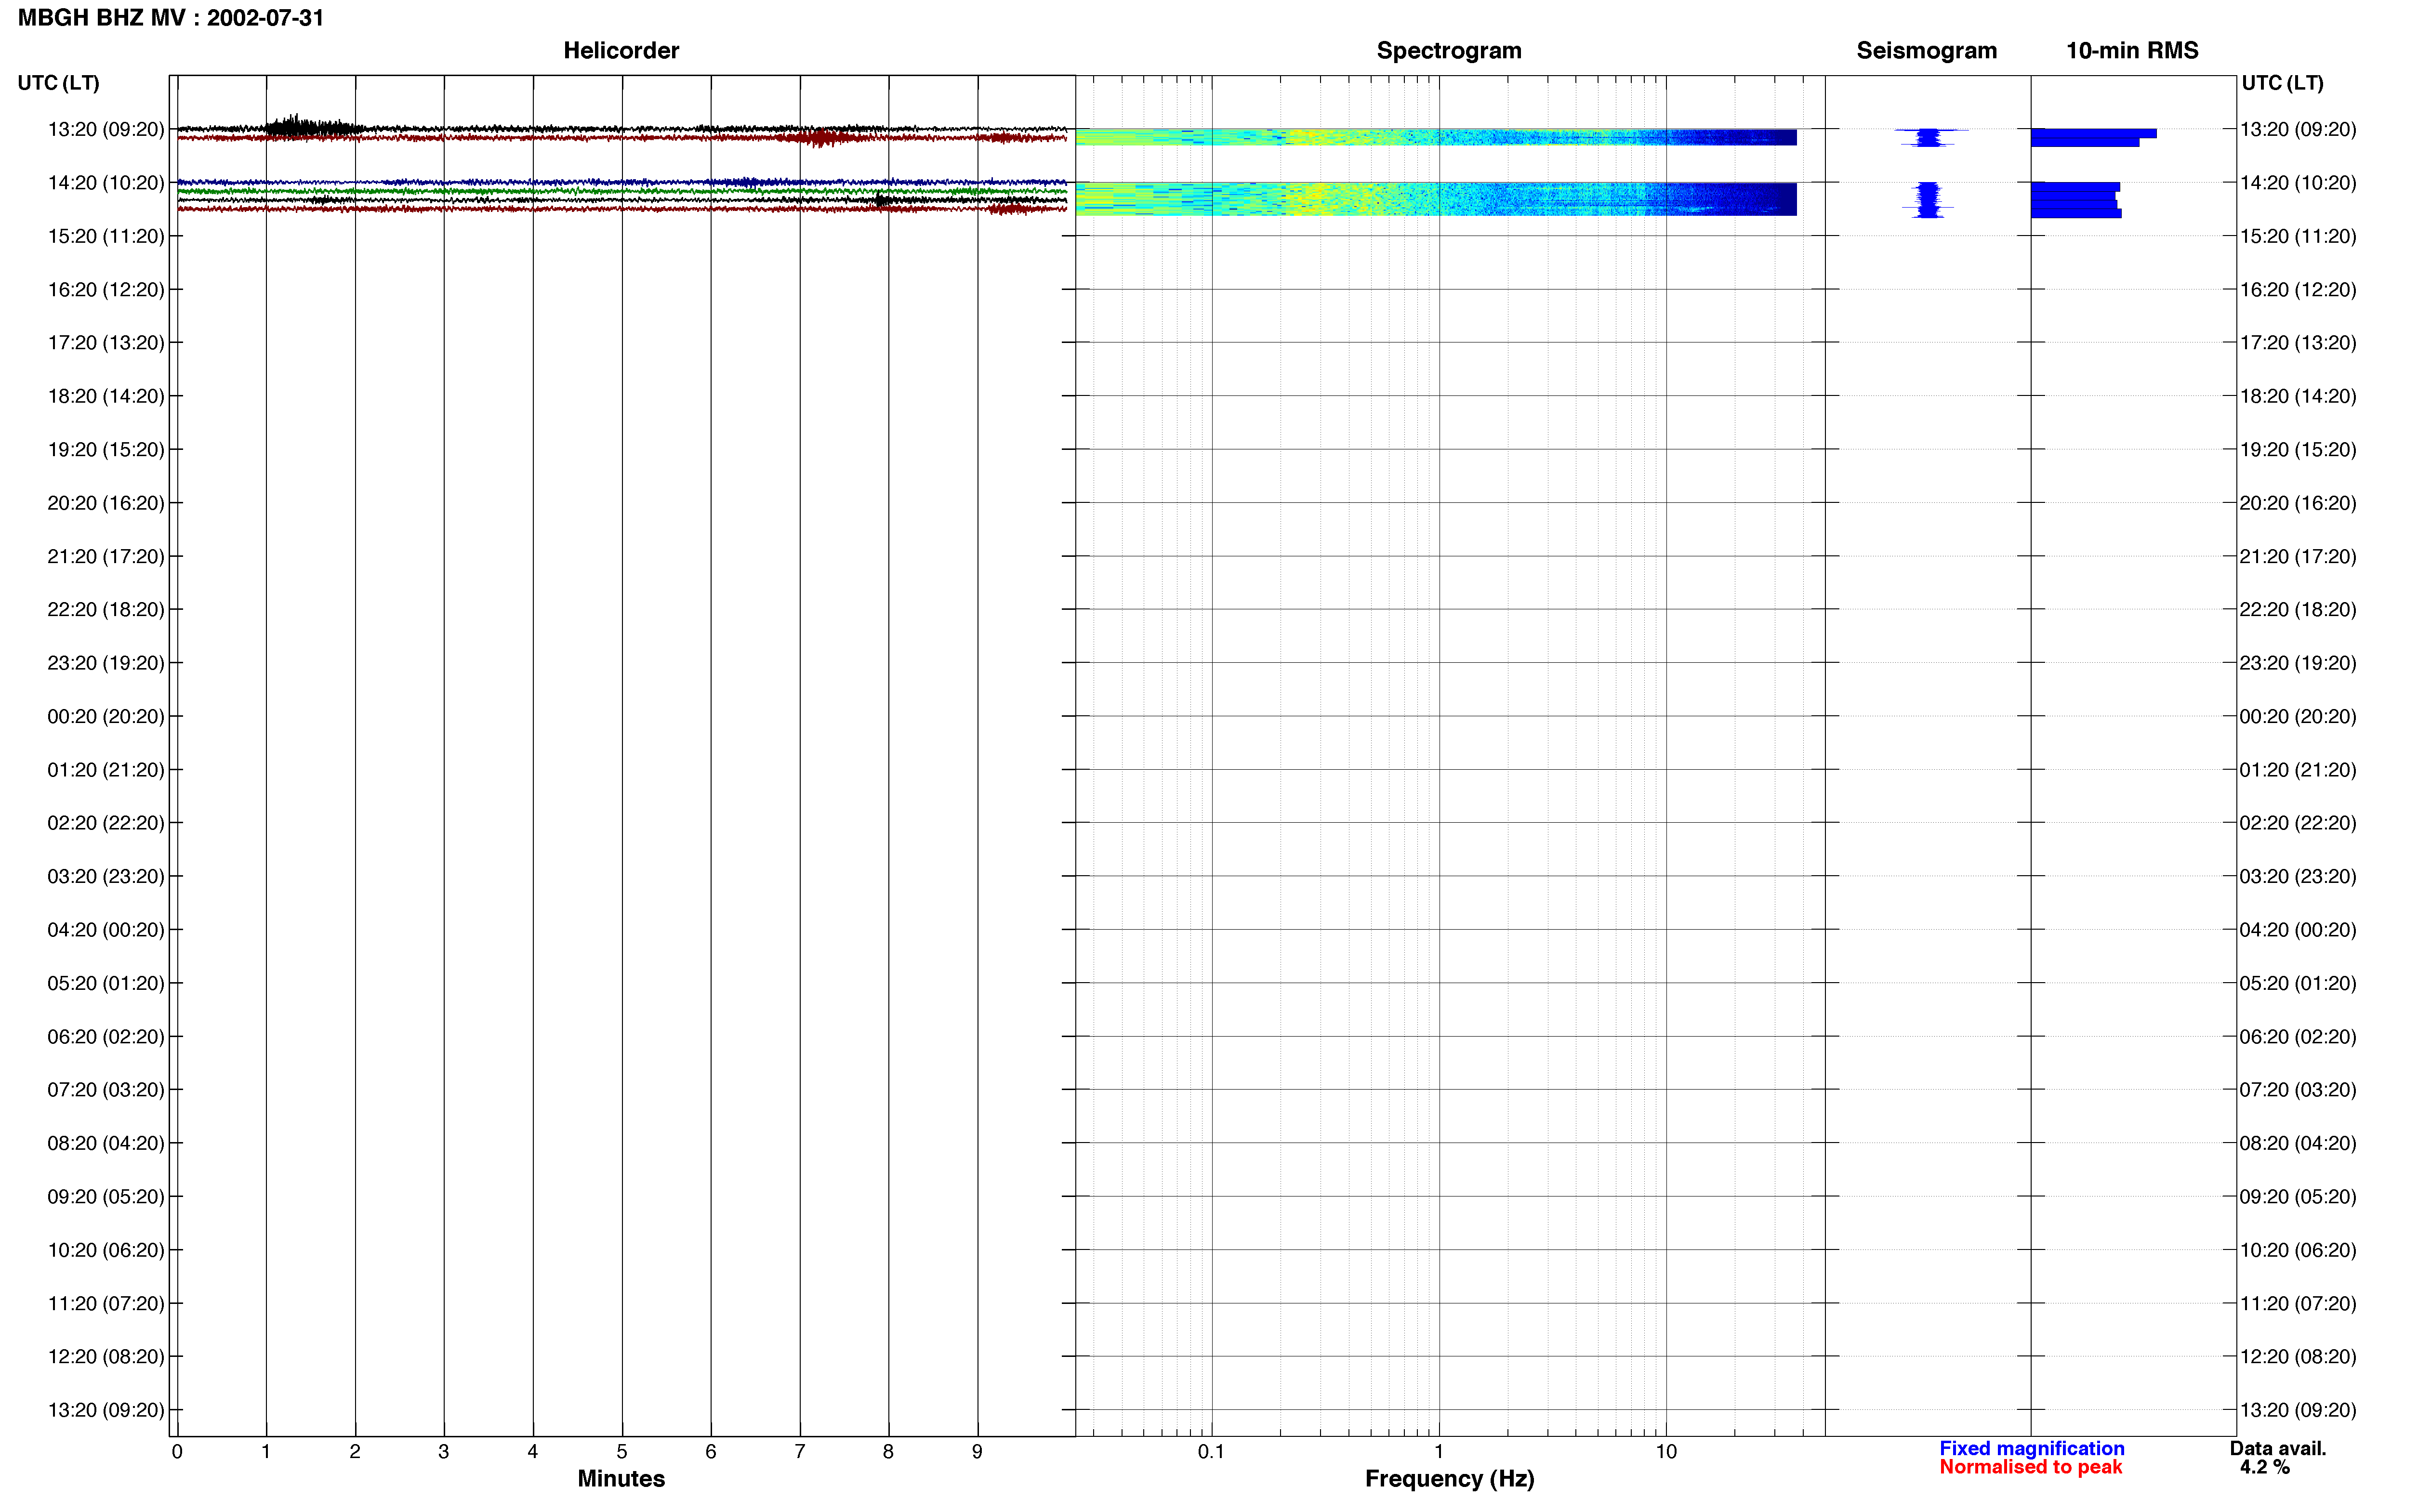Select the 4.2 % data availability value

point(2264,1467)
